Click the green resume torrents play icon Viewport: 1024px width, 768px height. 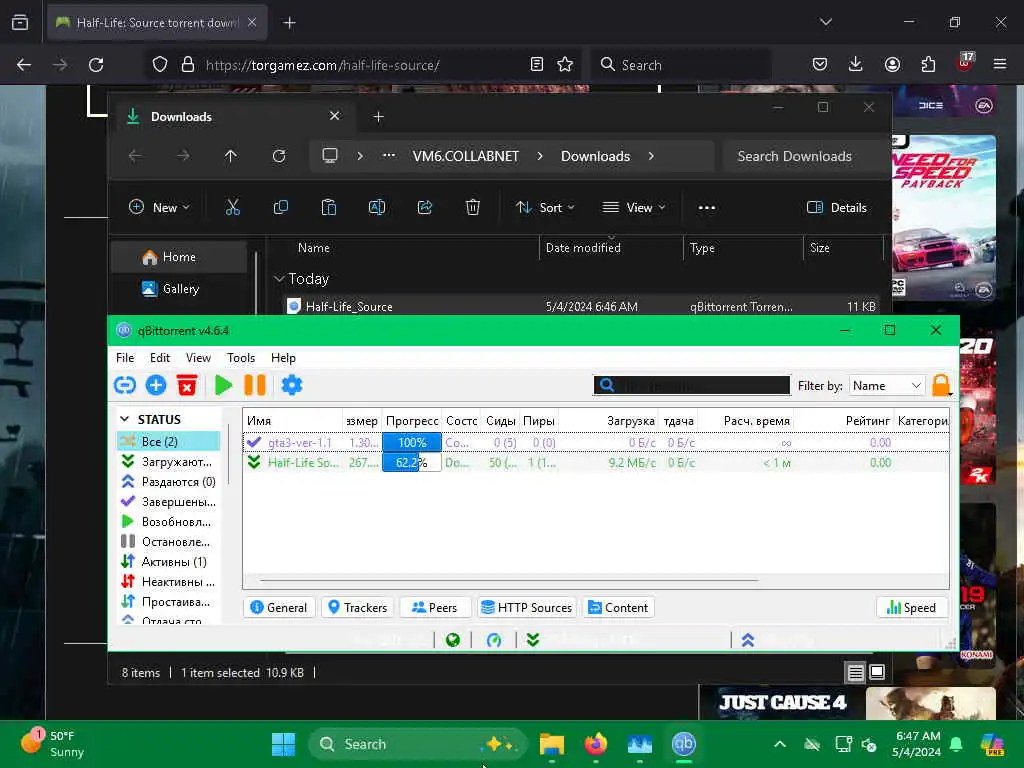tap(223, 385)
